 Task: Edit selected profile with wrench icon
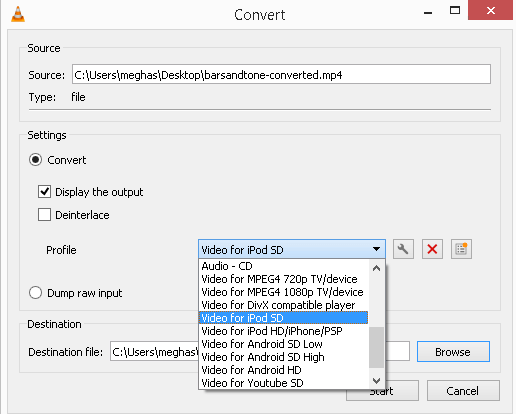pos(403,249)
